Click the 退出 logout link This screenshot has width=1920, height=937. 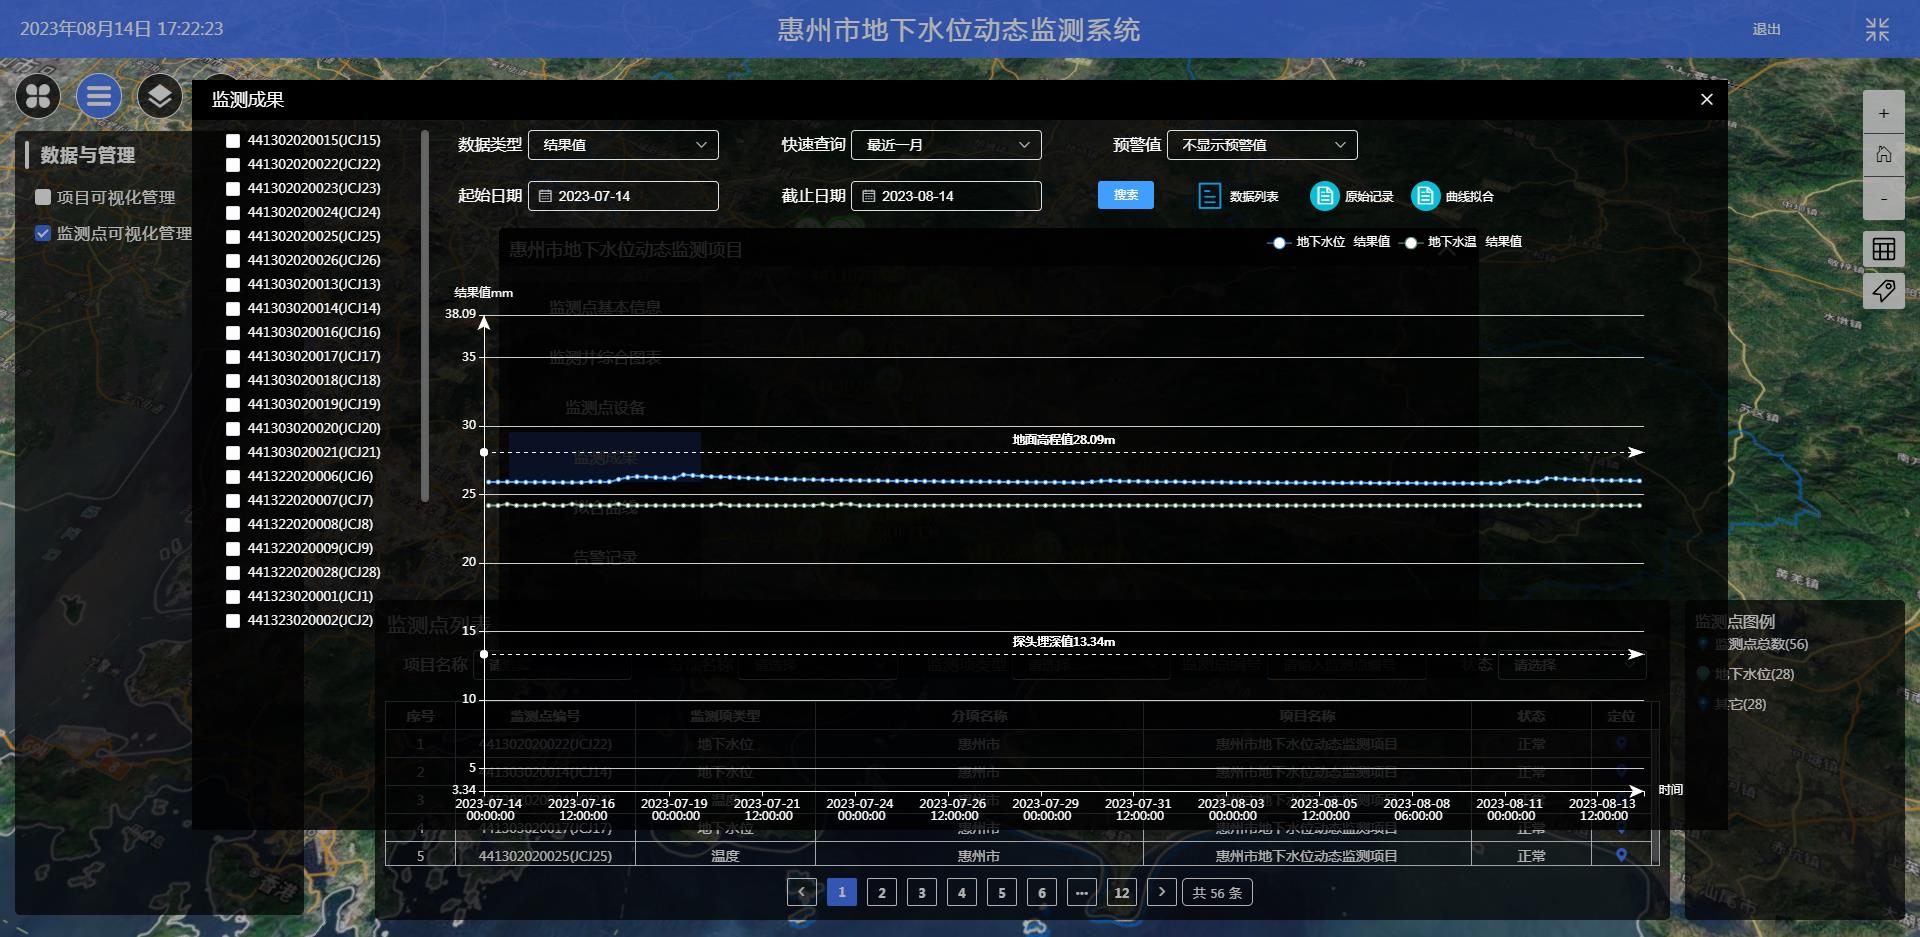tap(1766, 29)
